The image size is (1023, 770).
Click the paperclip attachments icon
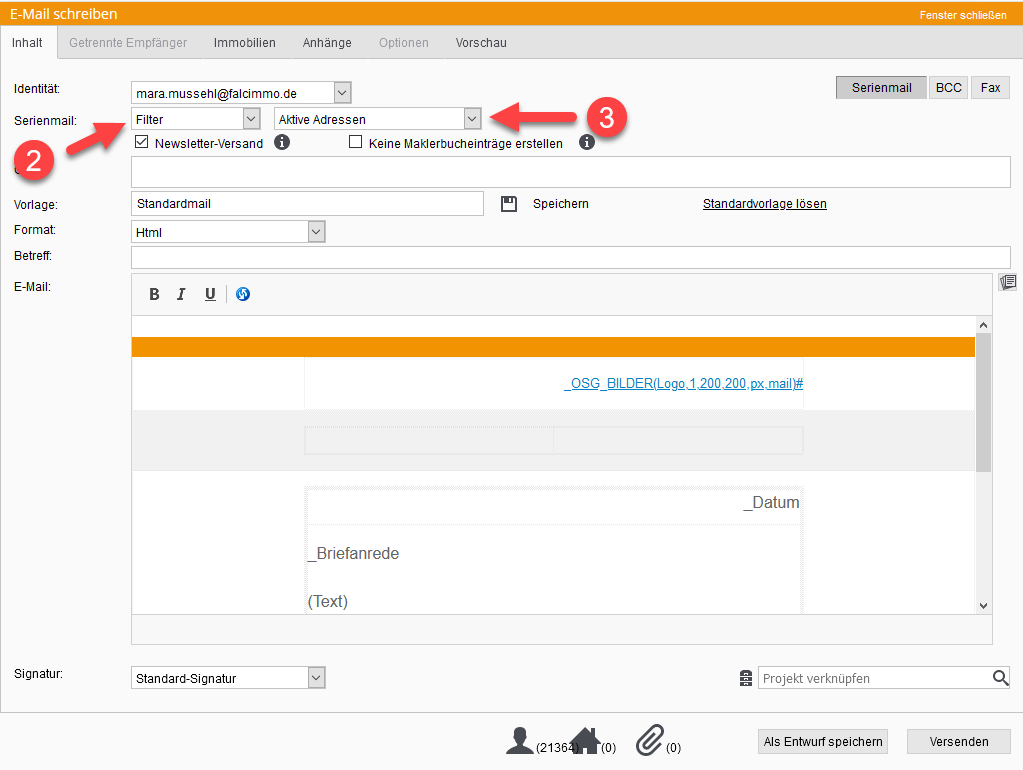(x=650, y=740)
